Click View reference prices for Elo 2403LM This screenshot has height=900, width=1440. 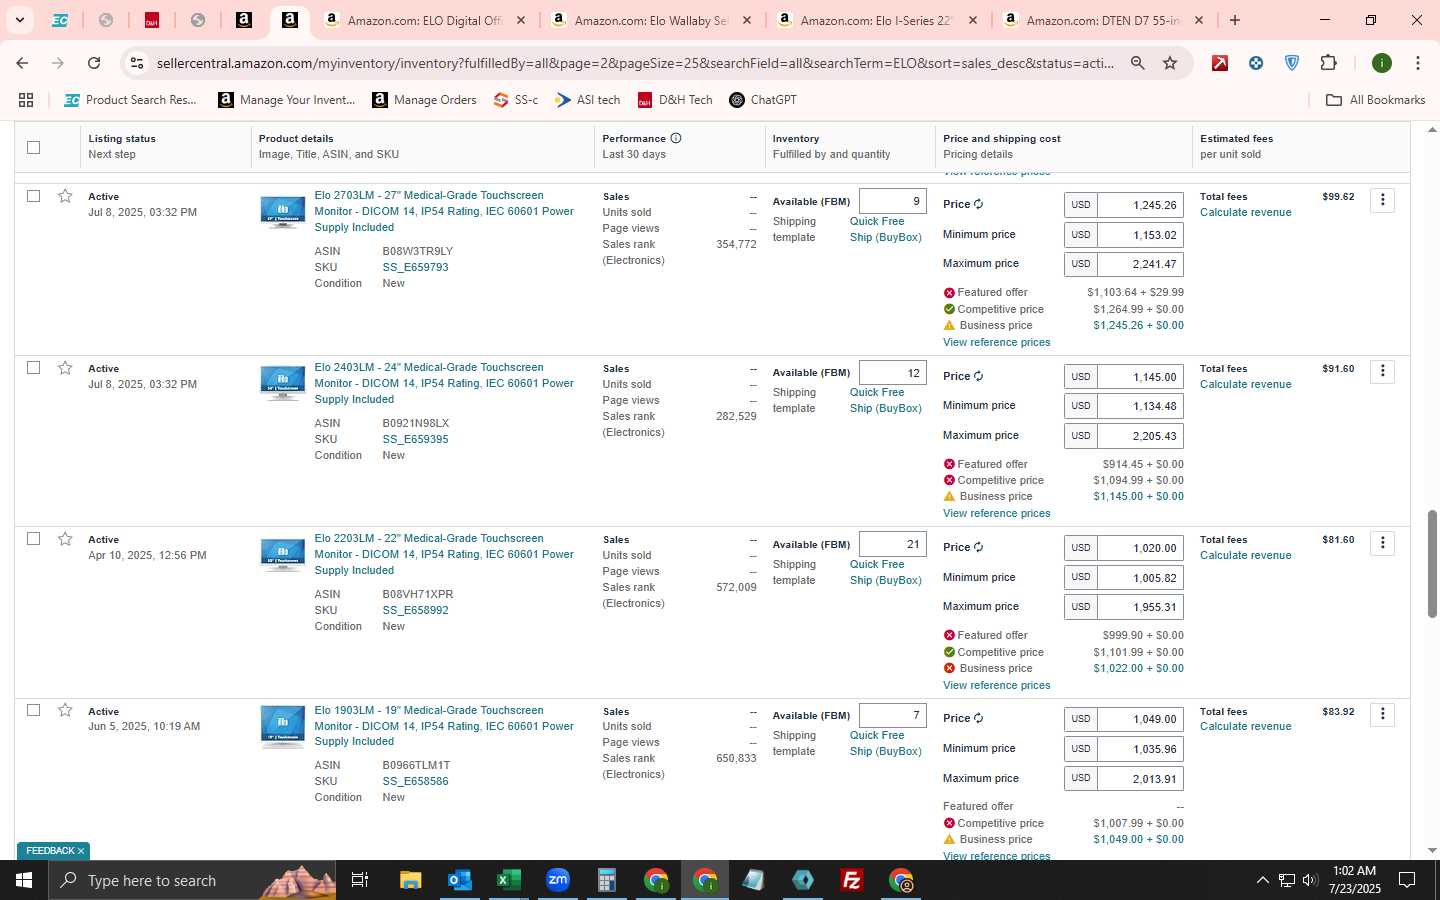point(996,513)
